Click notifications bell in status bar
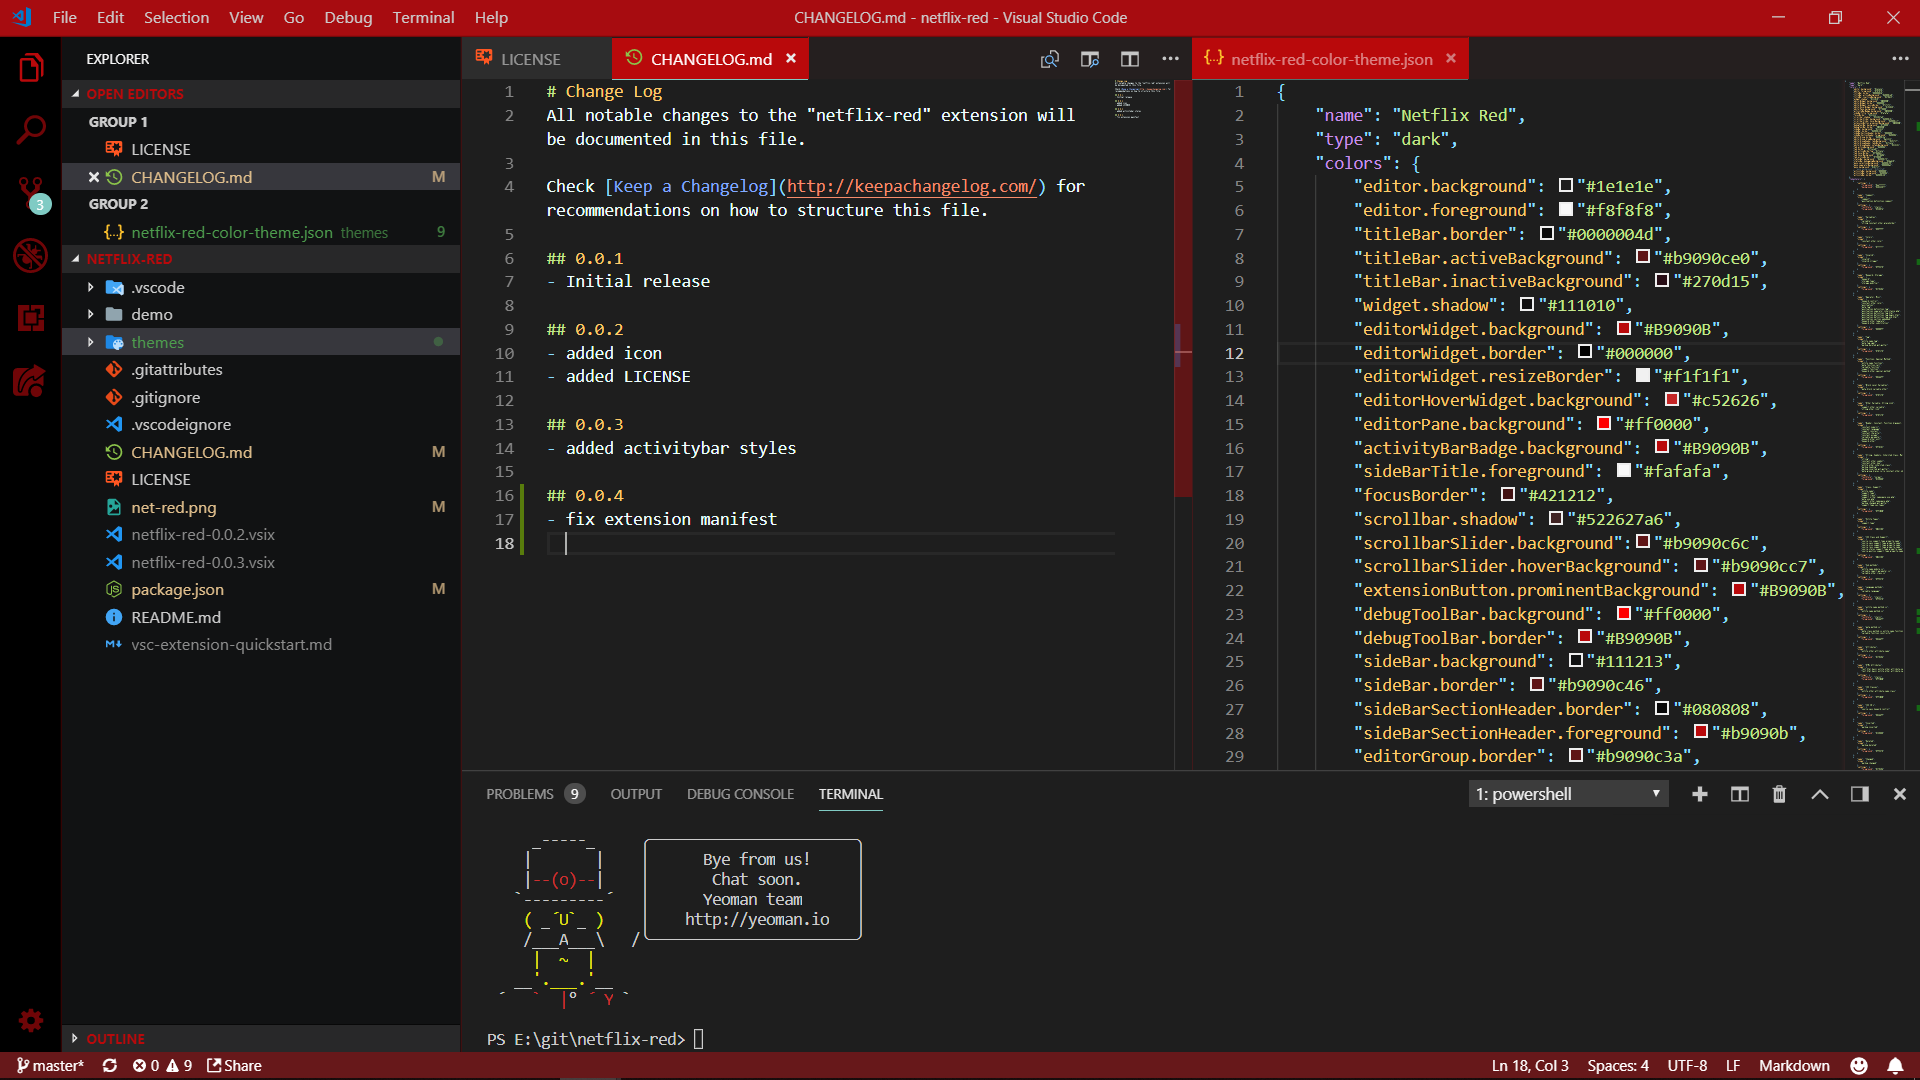The image size is (1920, 1080). click(x=1895, y=1066)
